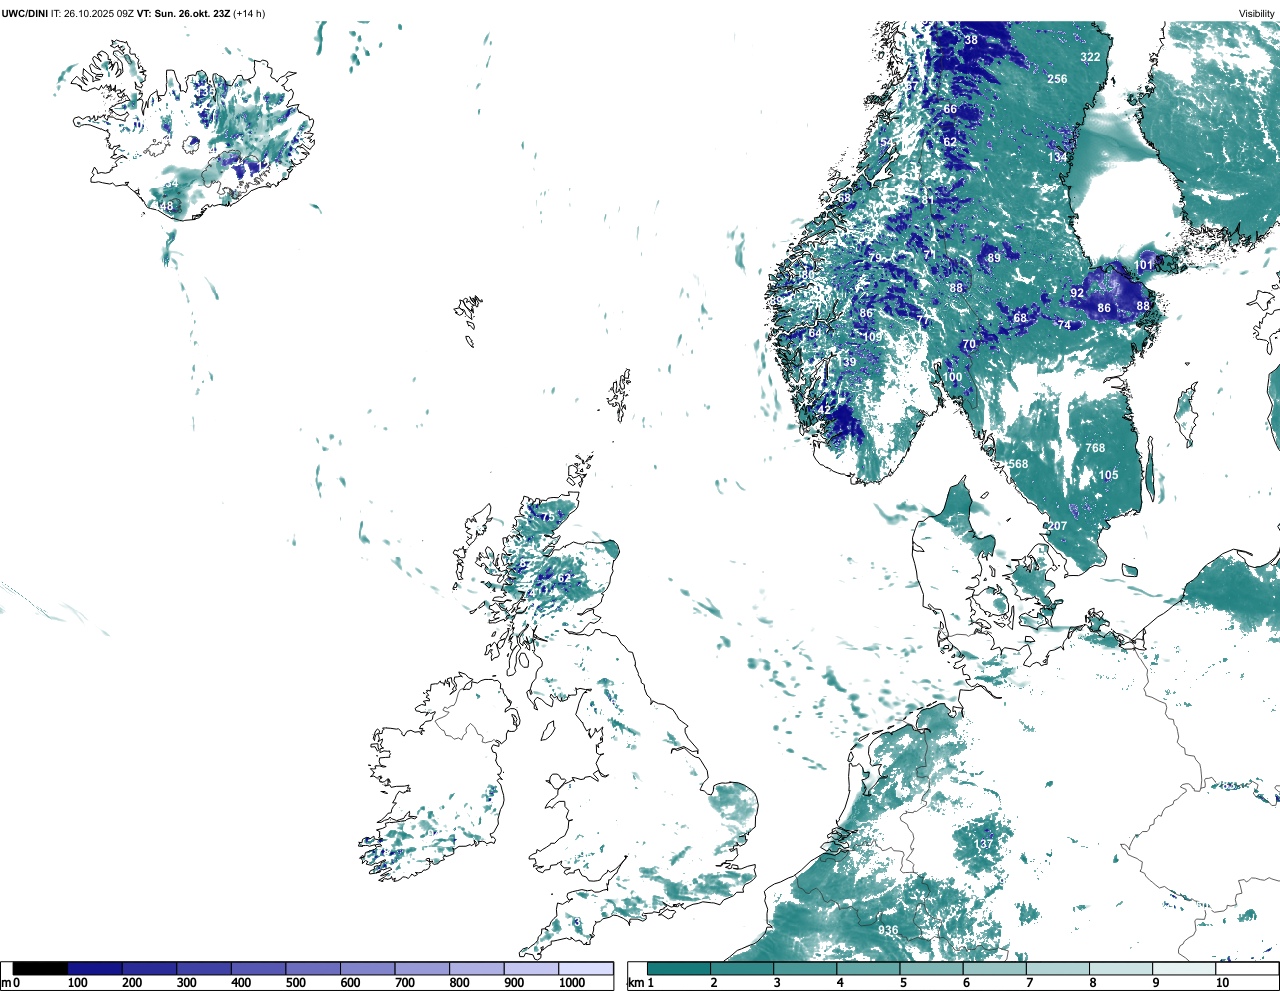This screenshot has height=991, width=1280.
Task: Click the 79 value in Norwegian mountains
Action: [875, 259]
